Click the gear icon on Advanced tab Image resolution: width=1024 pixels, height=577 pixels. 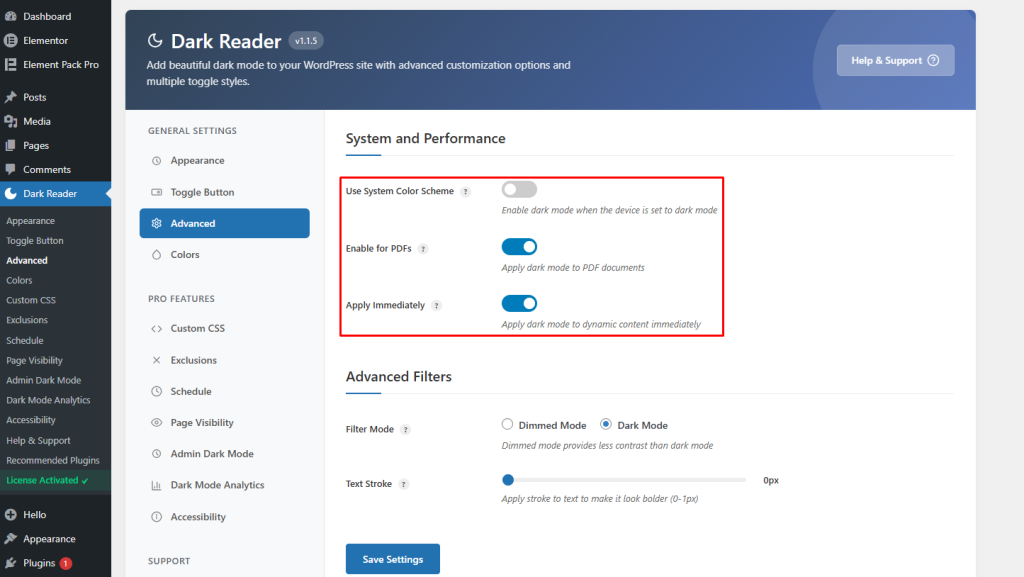click(156, 224)
